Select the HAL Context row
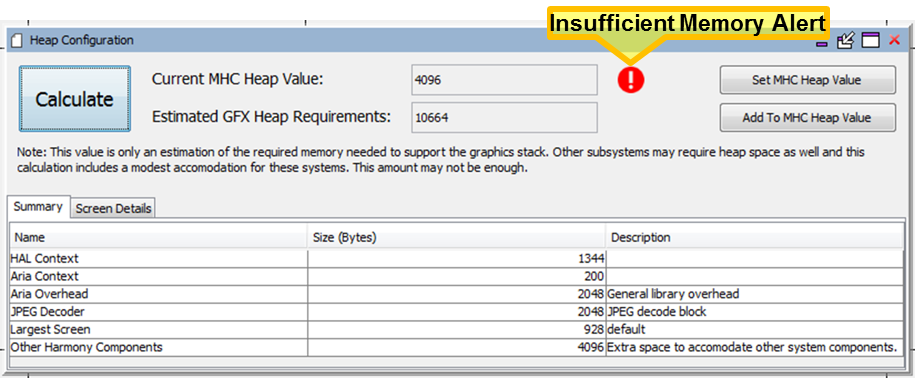The height and width of the screenshot is (378, 915). pyautogui.click(x=456, y=258)
